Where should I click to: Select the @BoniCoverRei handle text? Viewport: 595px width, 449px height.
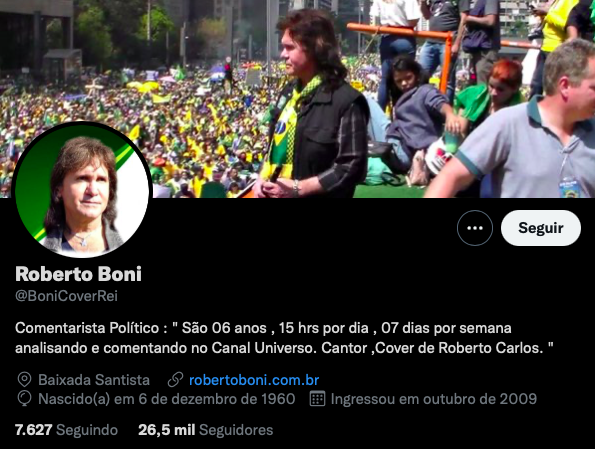click(66, 296)
